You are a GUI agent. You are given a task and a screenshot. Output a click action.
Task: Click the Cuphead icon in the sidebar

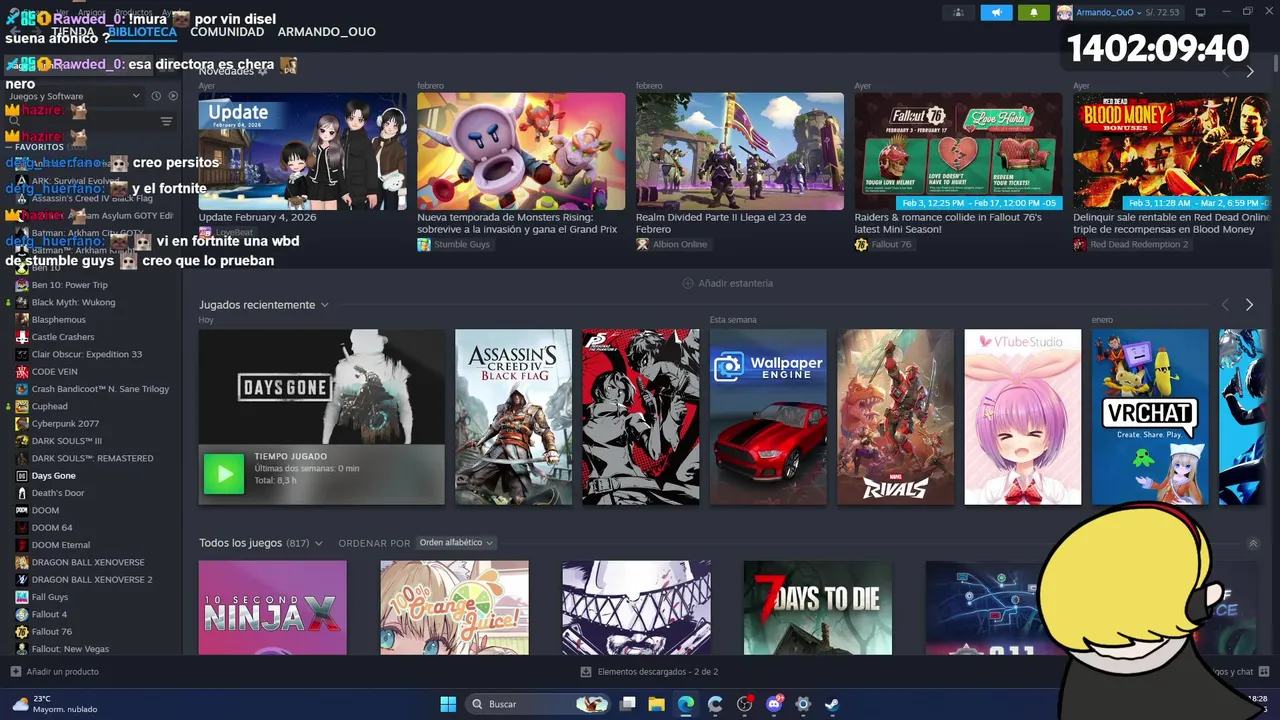click(x=22, y=406)
